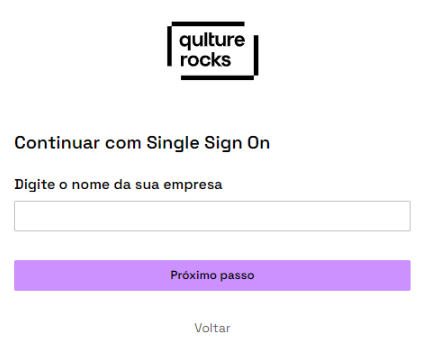Select the company name input field
Viewport: 424px width, 360px height.
click(212, 216)
